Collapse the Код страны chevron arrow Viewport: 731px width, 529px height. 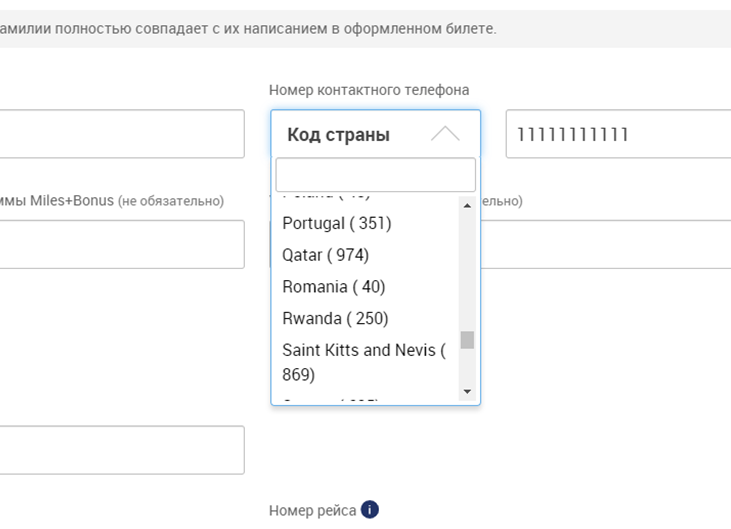[x=445, y=134]
